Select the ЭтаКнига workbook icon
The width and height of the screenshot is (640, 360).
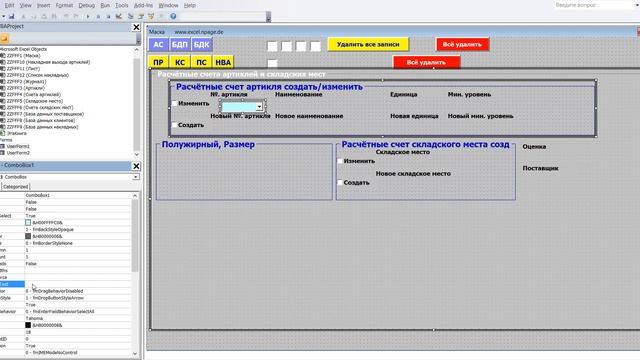tap(2, 133)
